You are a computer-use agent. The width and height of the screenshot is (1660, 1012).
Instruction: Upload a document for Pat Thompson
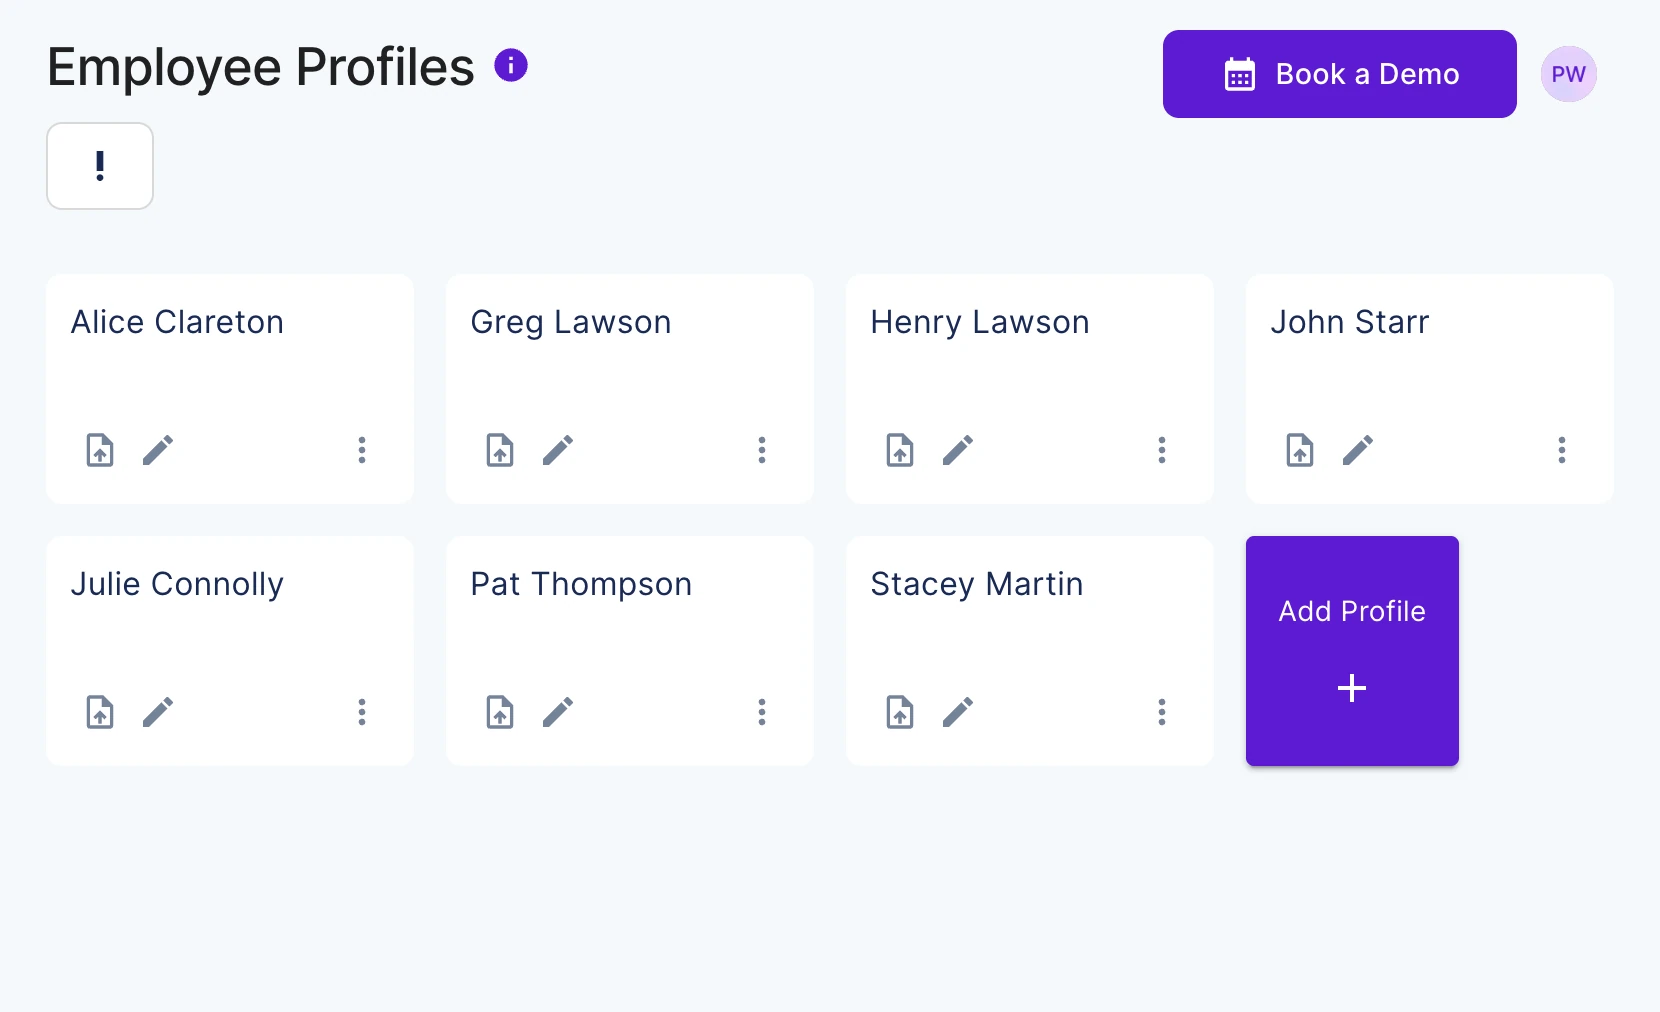500,712
